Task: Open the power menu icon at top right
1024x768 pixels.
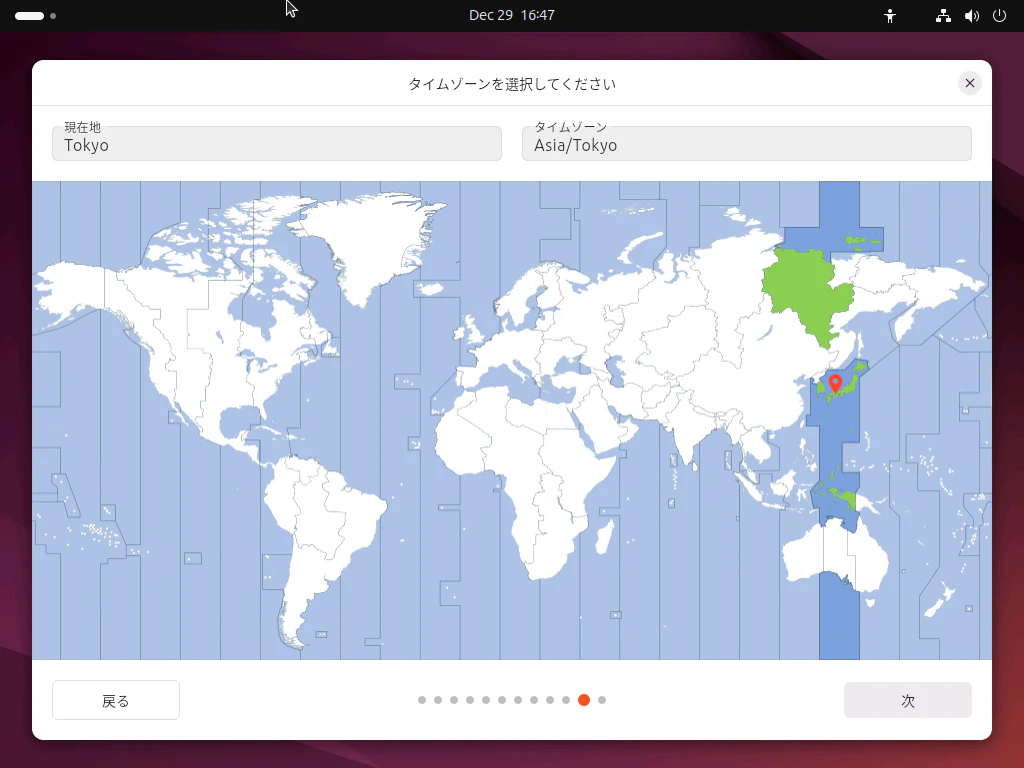Action: [x=997, y=15]
